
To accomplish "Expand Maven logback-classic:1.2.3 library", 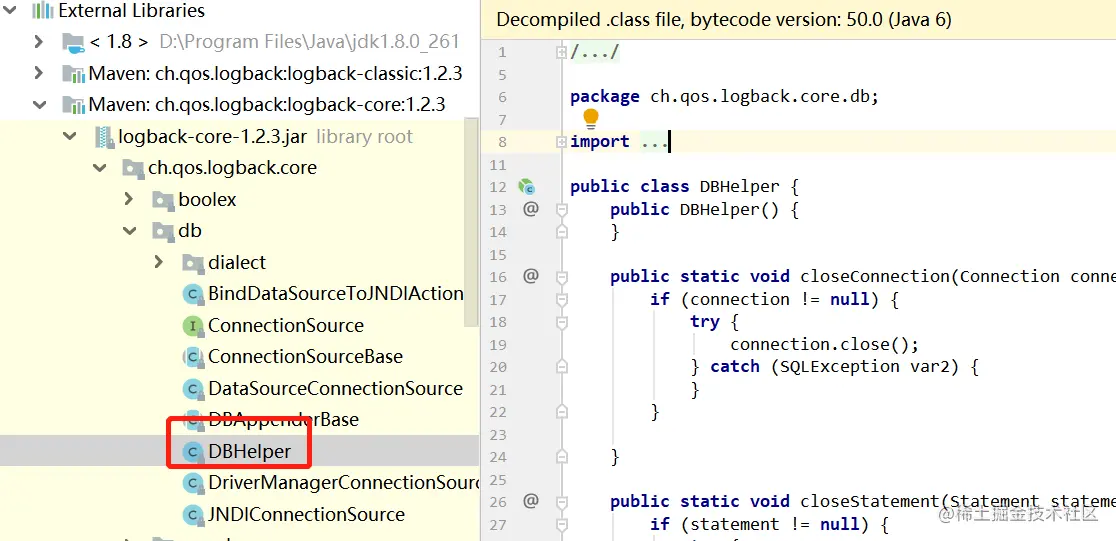I will [39, 73].
